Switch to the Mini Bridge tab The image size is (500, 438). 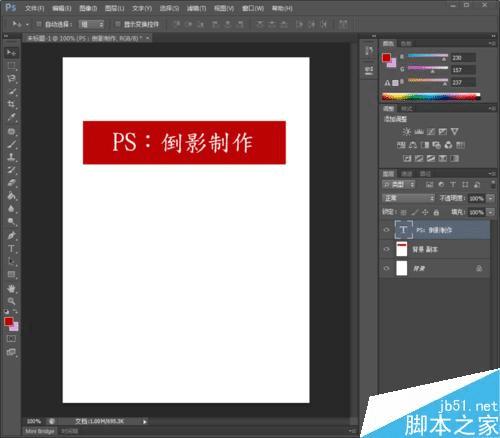[x=40, y=431]
